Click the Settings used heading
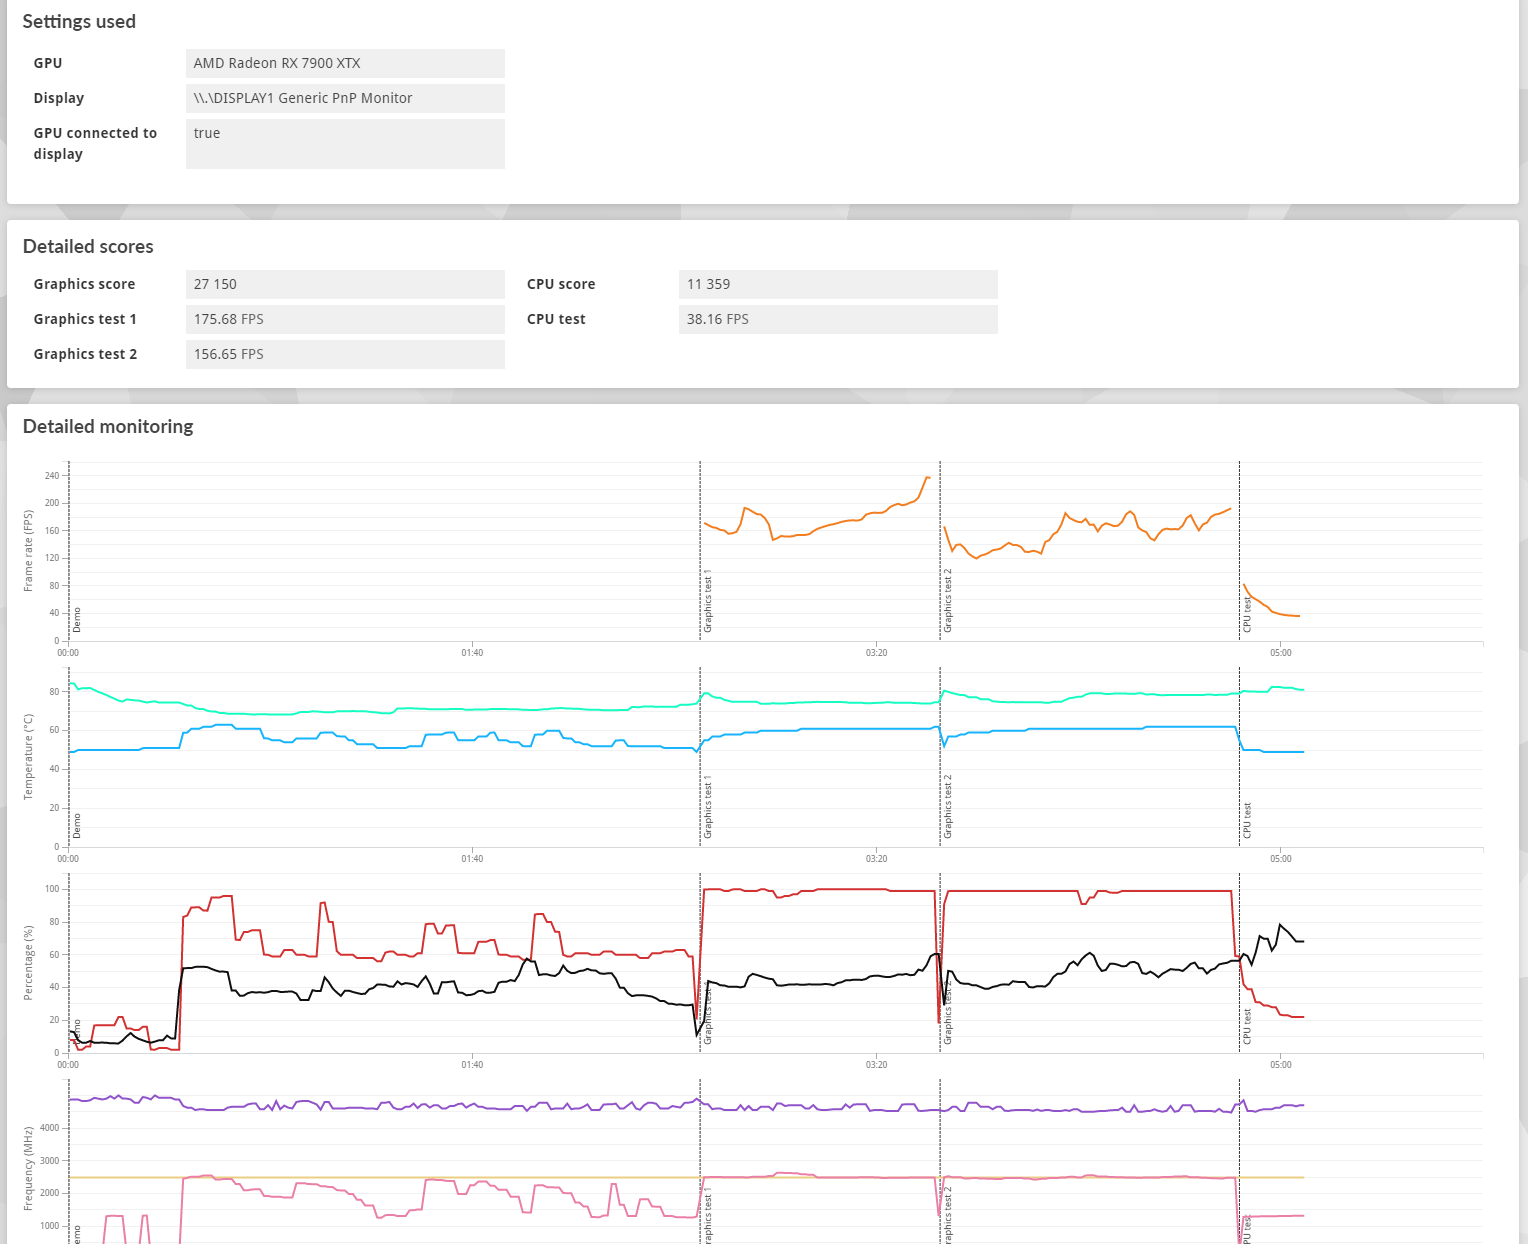This screenshot has width=1528, height=1244. (x=79, y=22)
